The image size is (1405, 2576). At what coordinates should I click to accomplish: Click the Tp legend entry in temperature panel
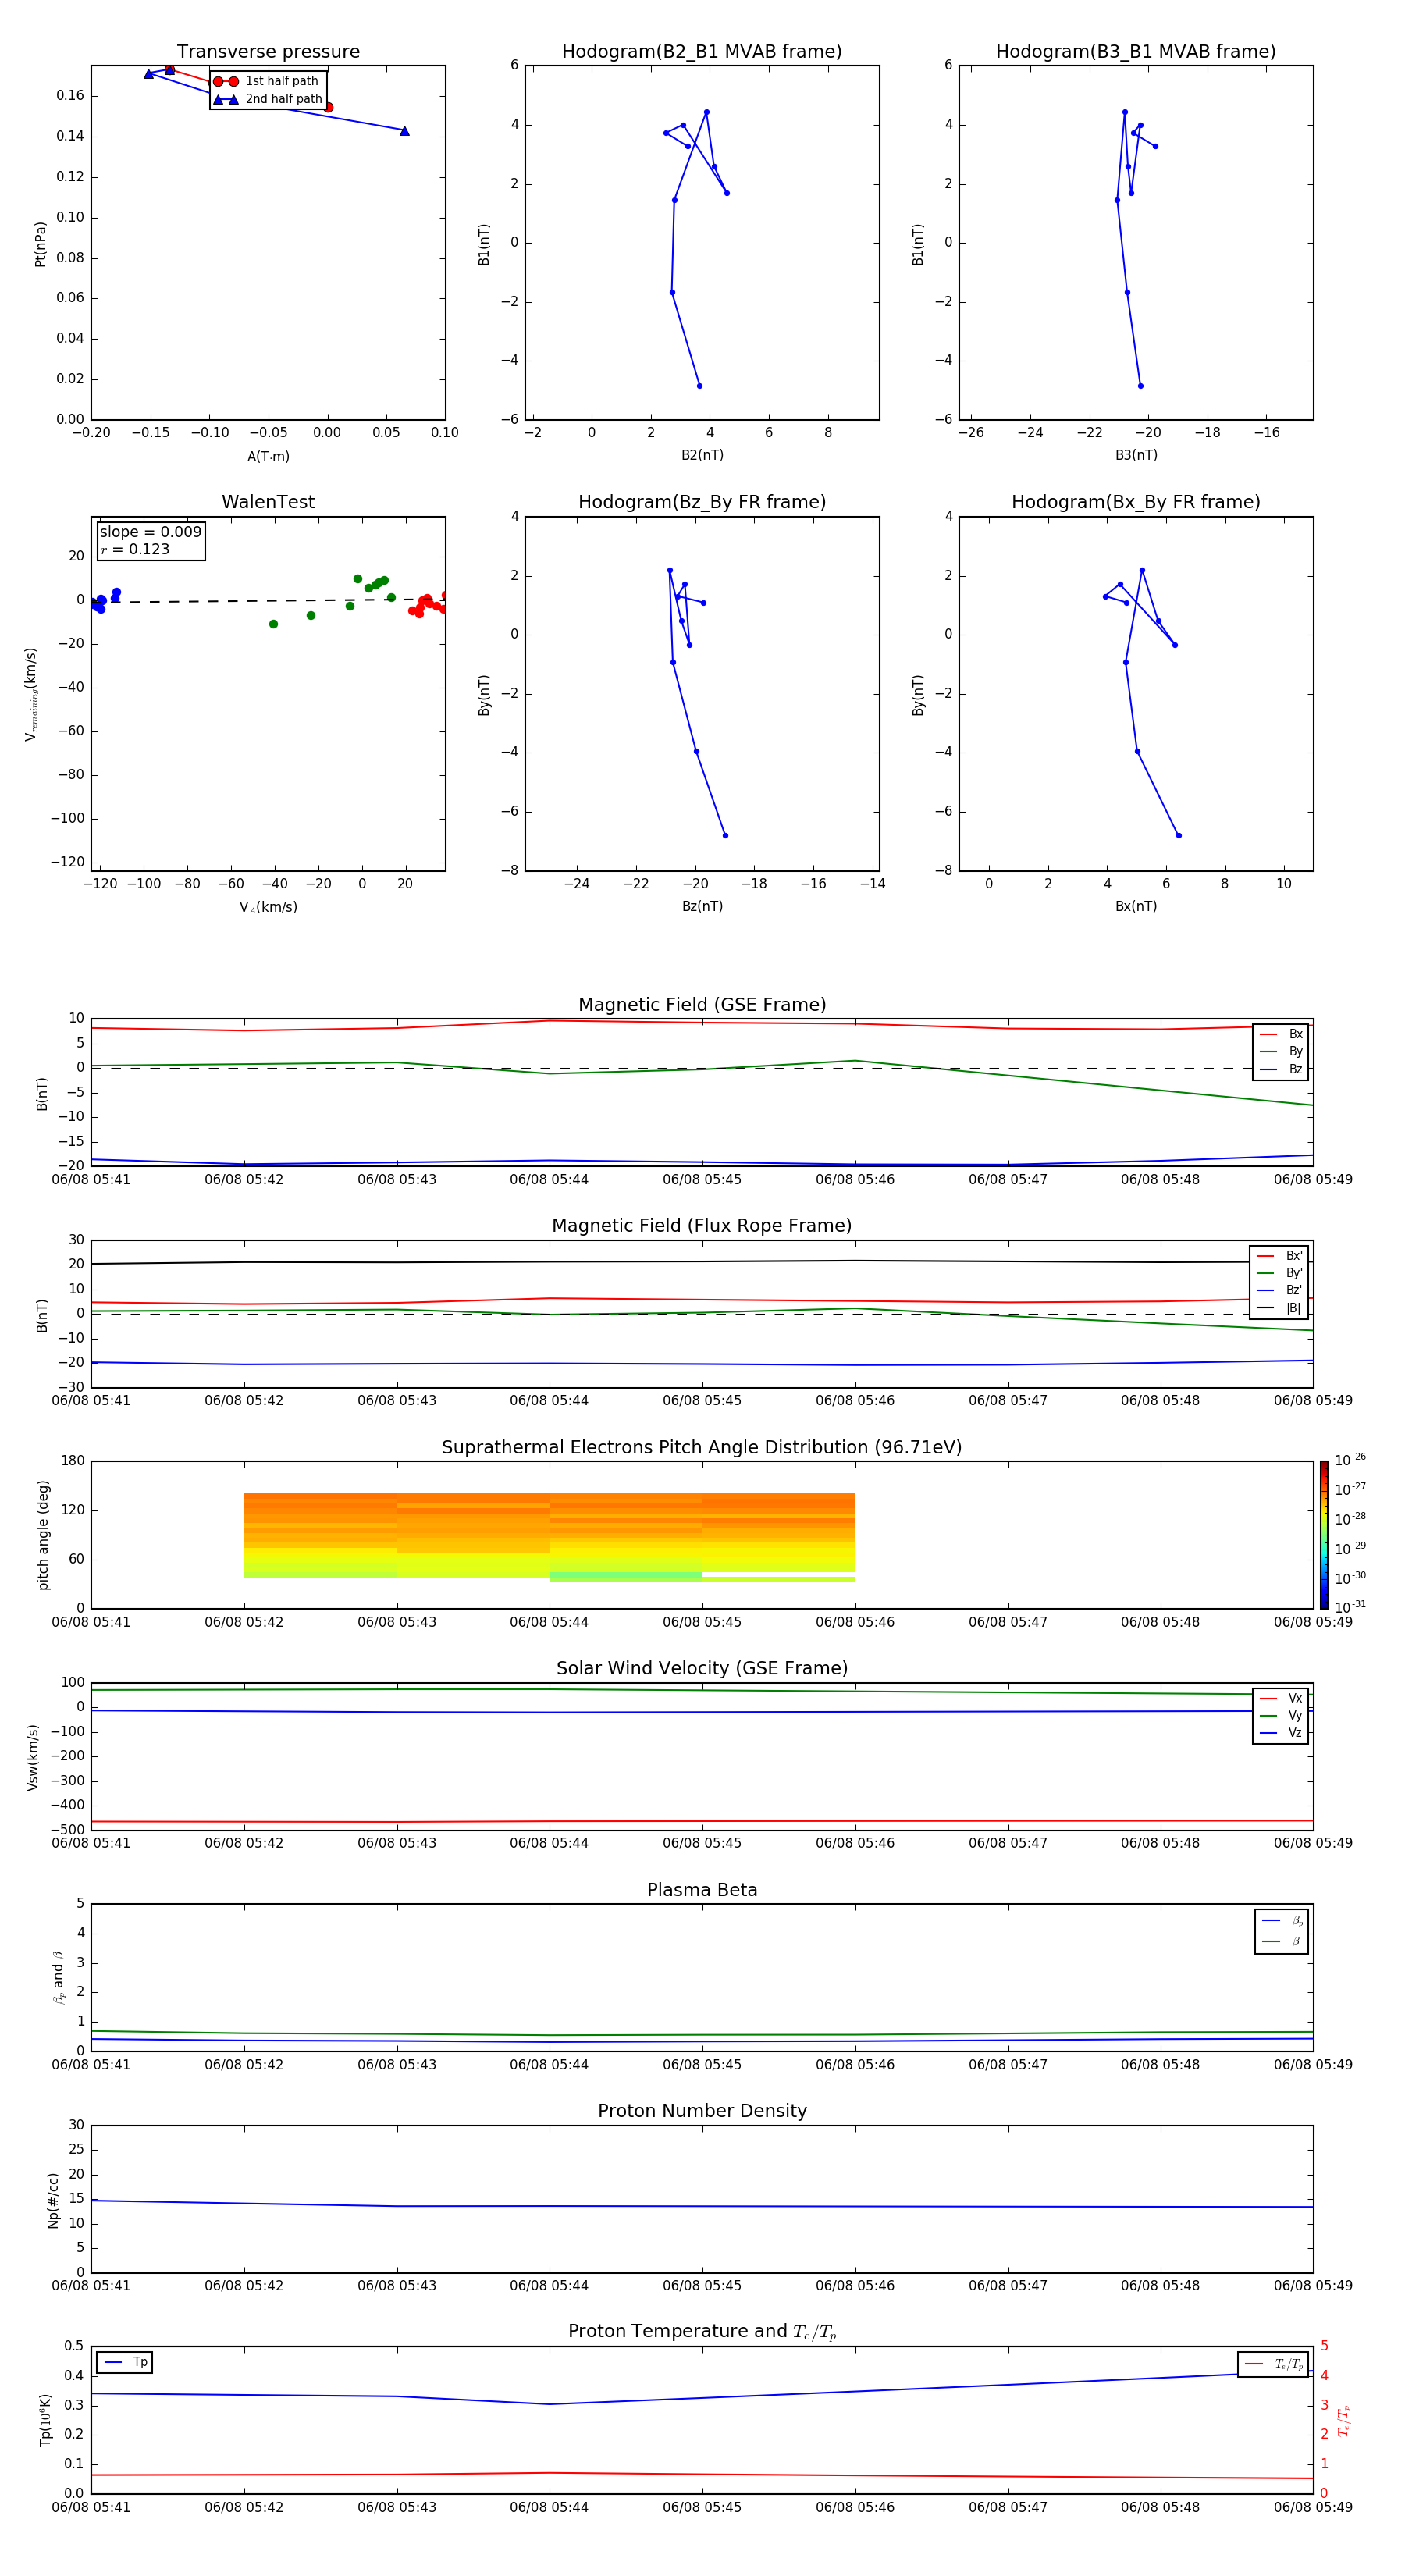[x=126, y=2362]
